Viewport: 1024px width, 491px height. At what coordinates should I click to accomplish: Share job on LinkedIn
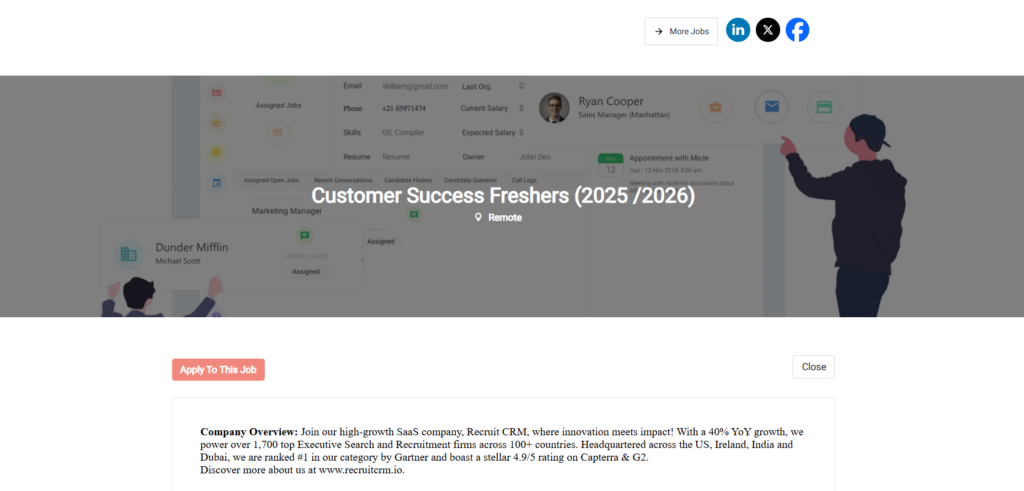pyautogui.click(x=738, y=30)
